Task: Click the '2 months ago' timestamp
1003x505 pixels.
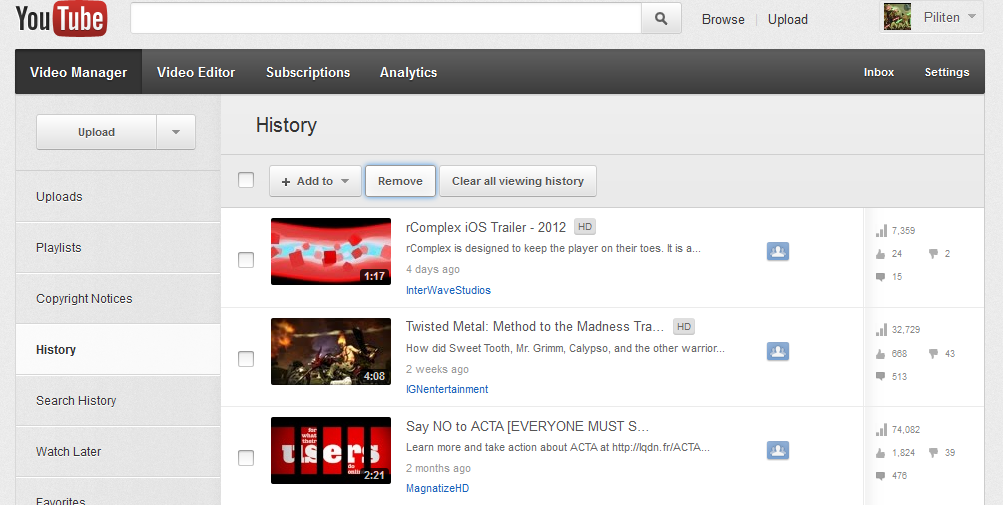Action: click(x=438, y=469)
